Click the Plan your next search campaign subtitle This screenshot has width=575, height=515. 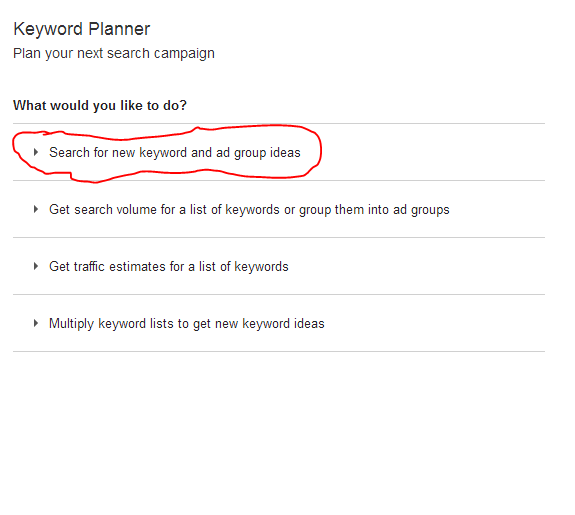pyautogui.click(x=114, y=54)
